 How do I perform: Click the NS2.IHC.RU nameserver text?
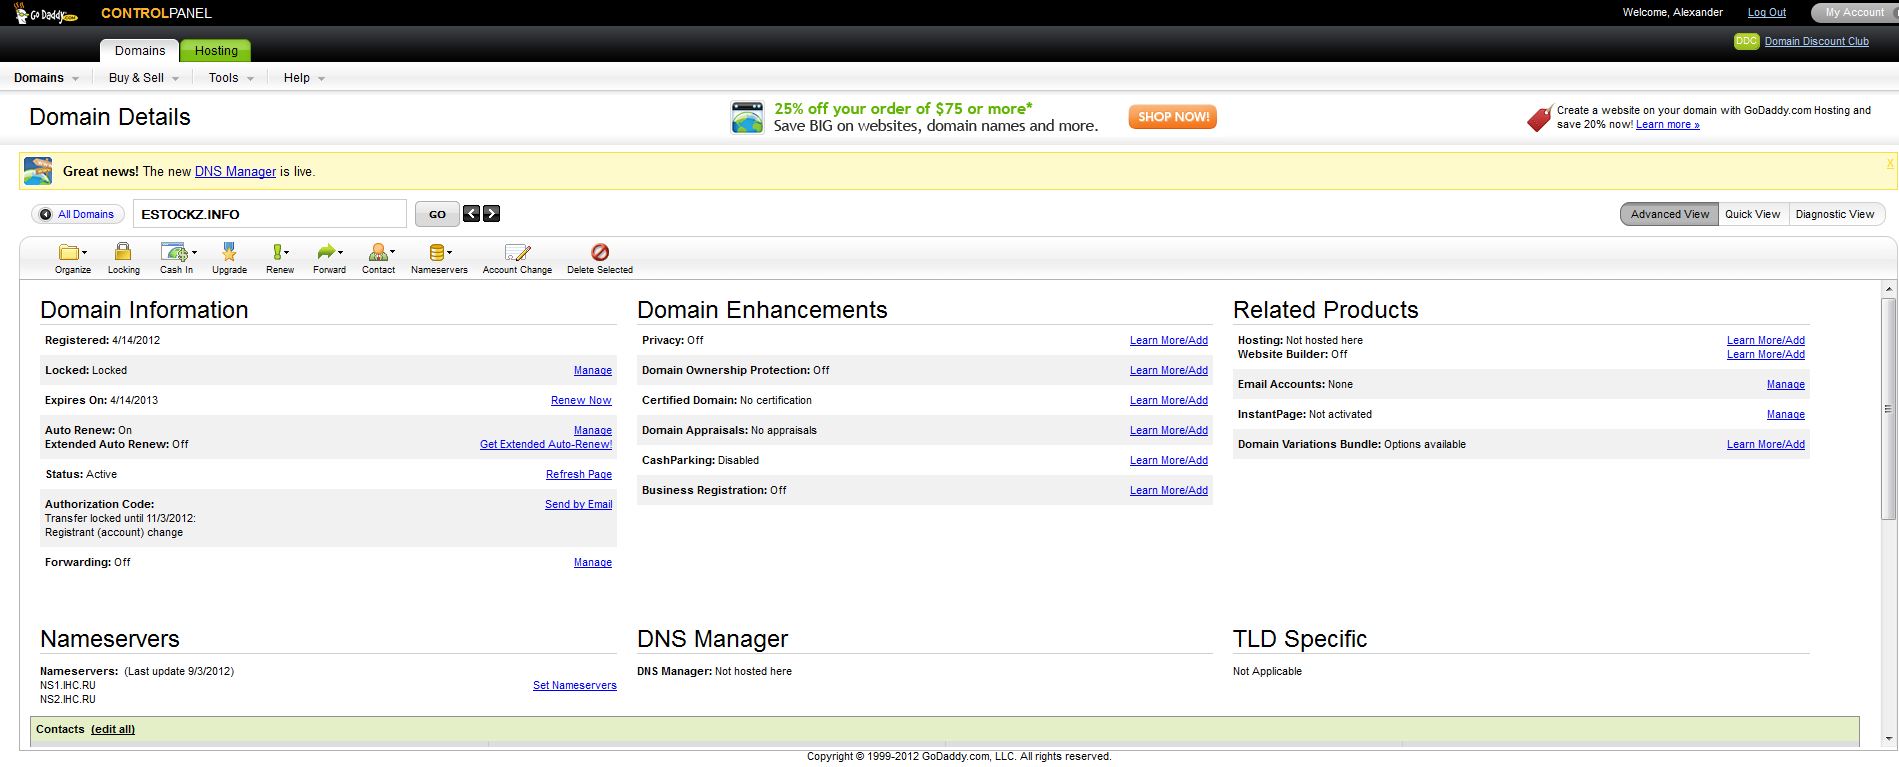tap(68, 699)
